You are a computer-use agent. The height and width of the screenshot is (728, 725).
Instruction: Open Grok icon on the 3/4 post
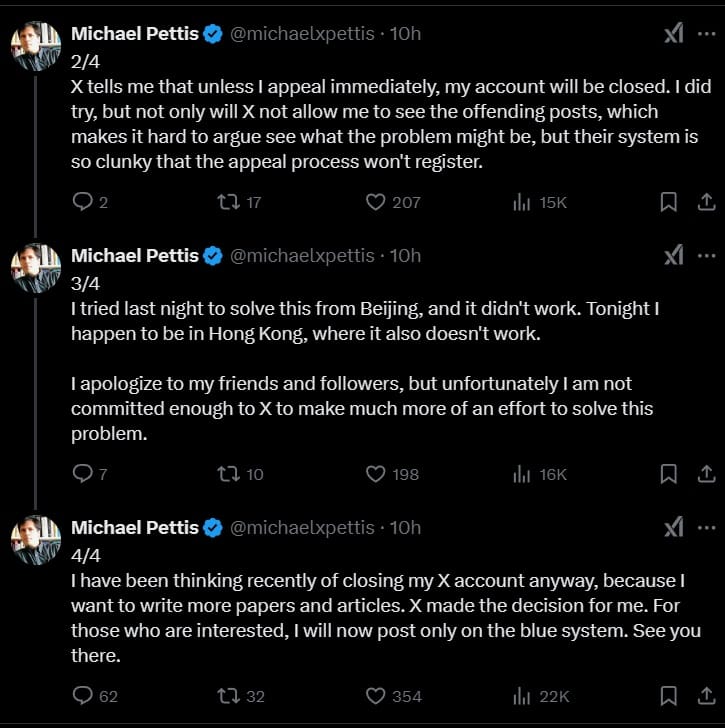[x=674, y=256]
